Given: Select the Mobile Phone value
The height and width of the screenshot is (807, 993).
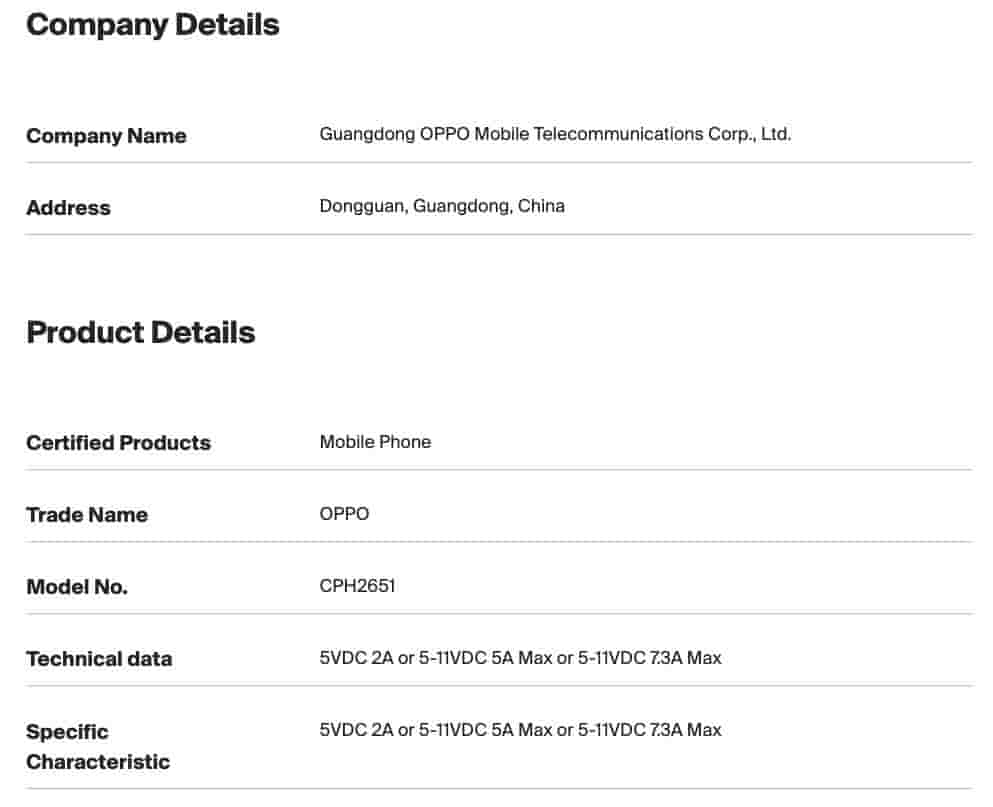Looking at the screenshot, I should click(x=375, y=442).
